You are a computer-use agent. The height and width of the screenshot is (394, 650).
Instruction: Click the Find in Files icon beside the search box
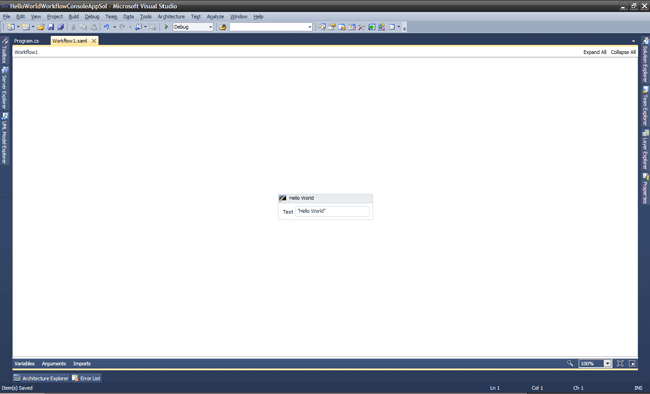tap(223, 27)
